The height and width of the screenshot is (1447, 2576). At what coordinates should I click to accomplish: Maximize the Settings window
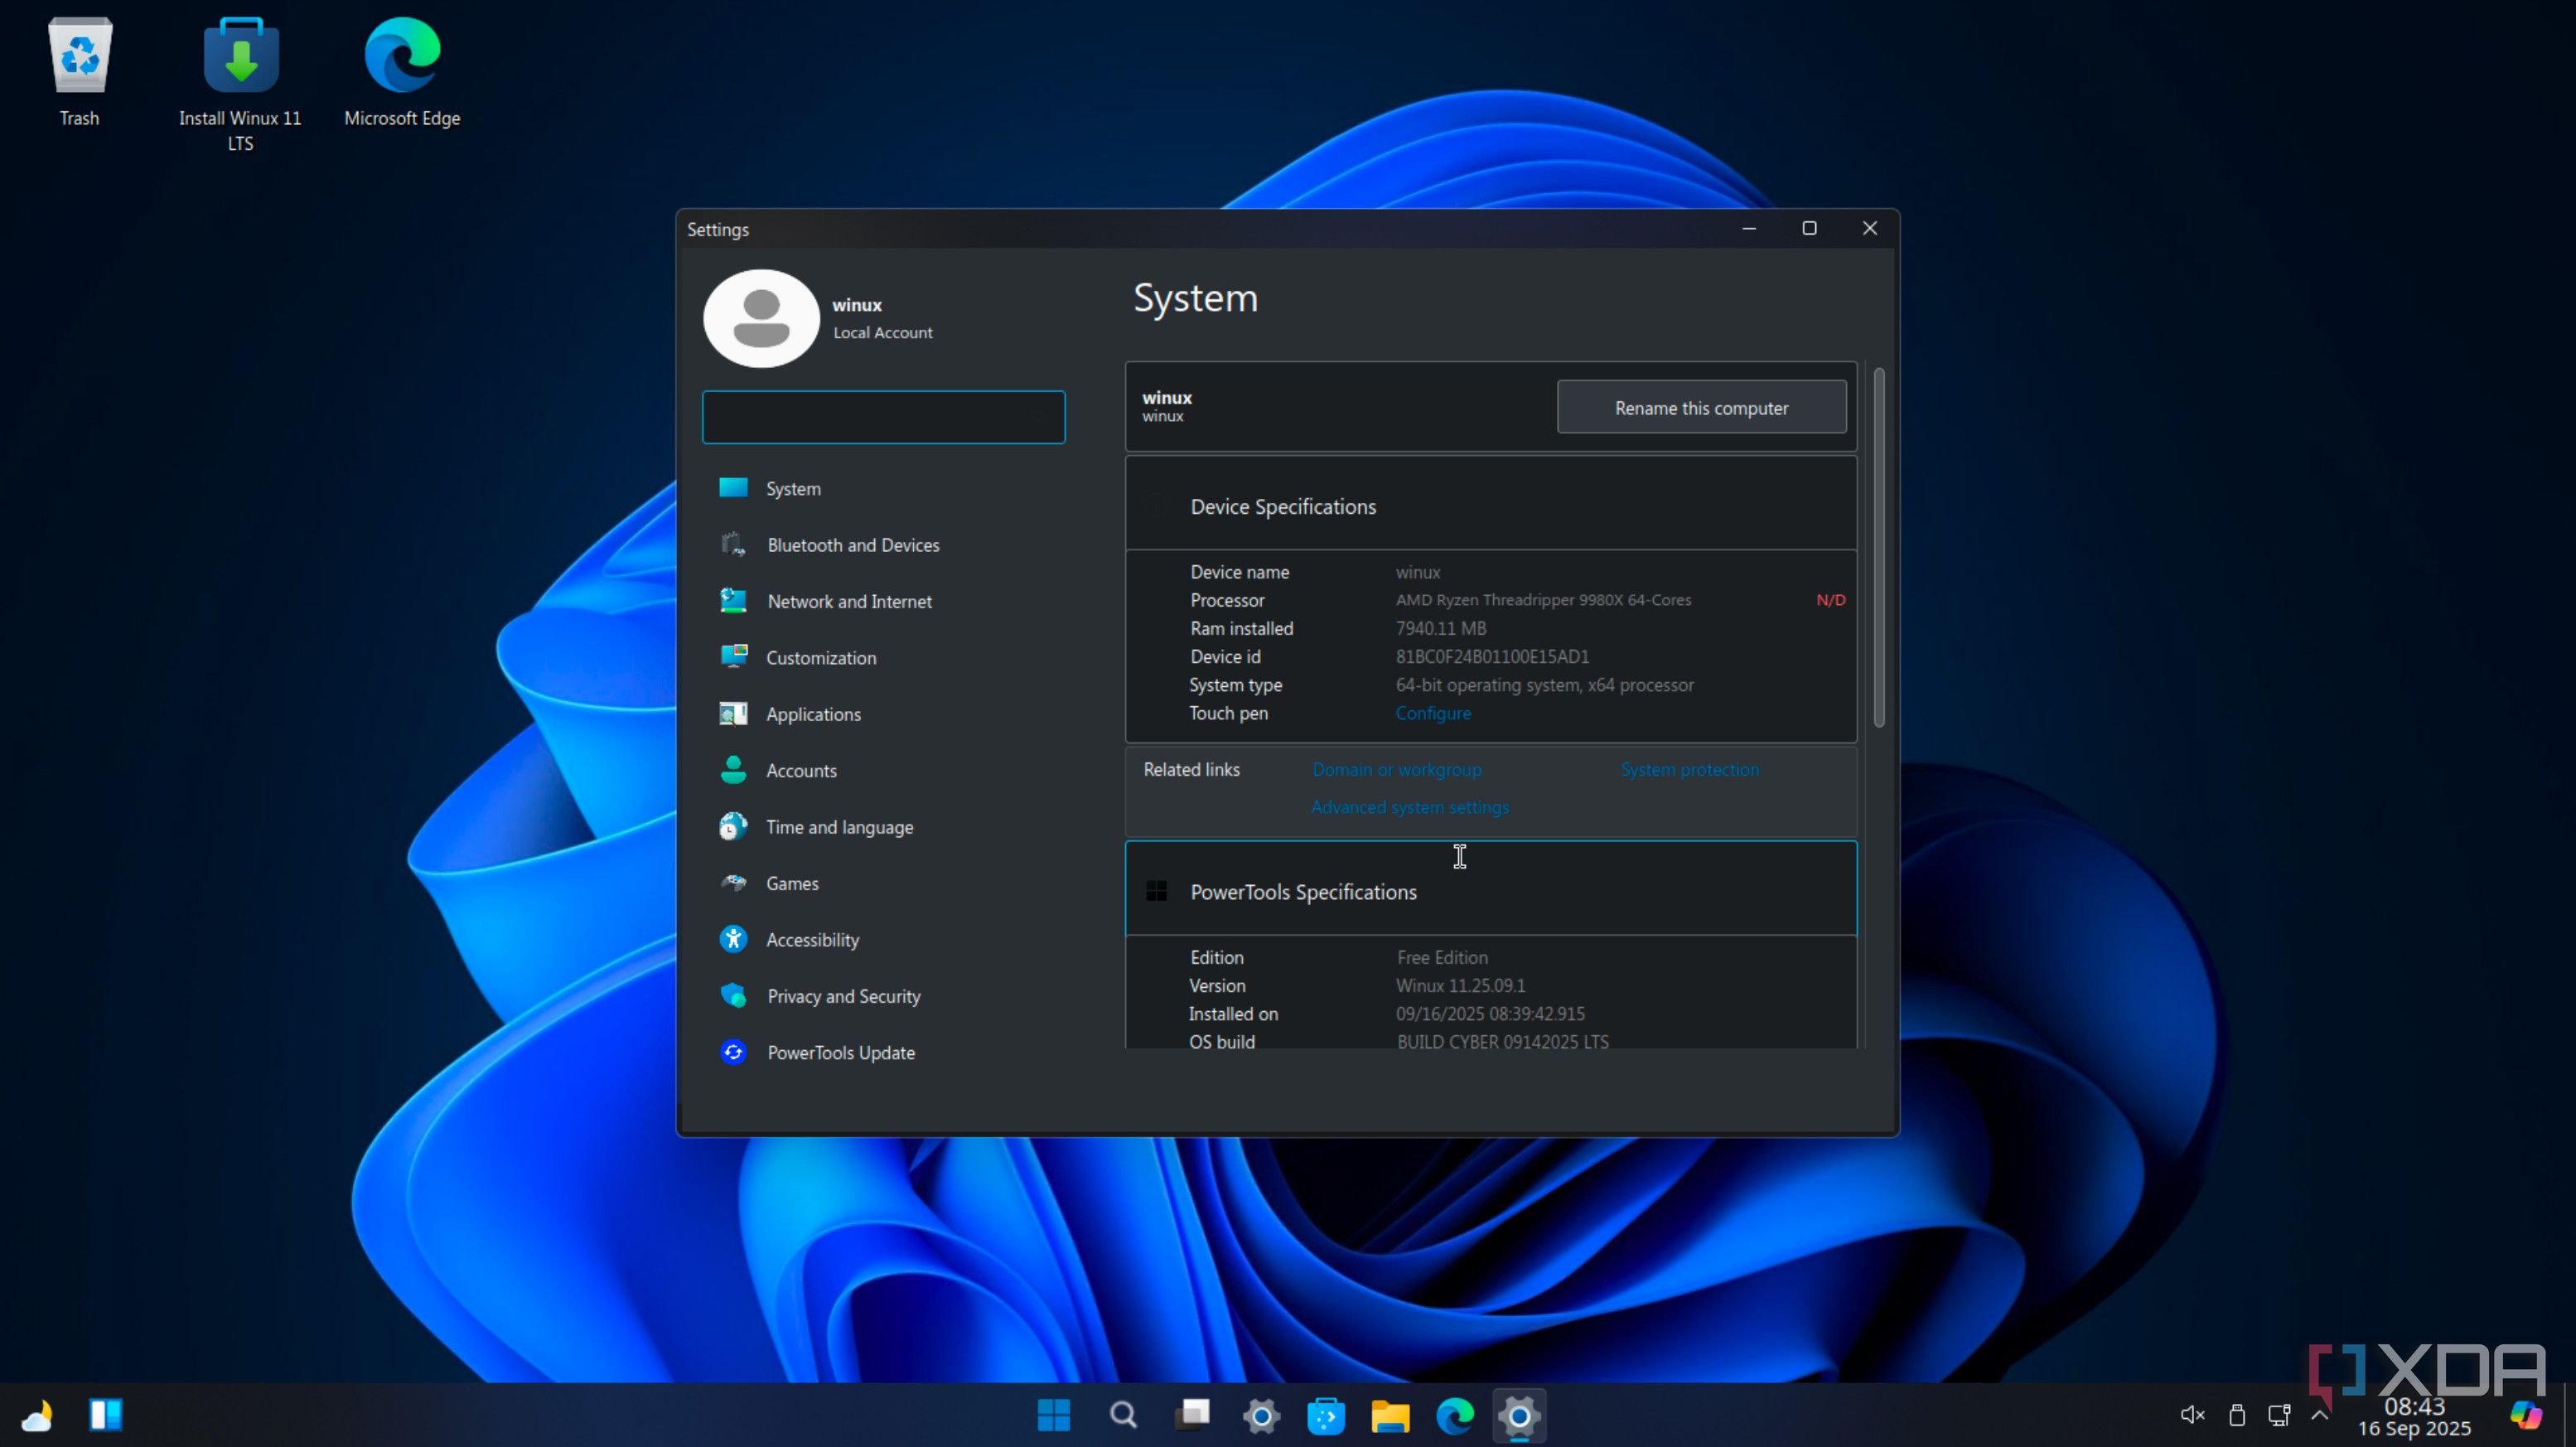point(1808,228)
